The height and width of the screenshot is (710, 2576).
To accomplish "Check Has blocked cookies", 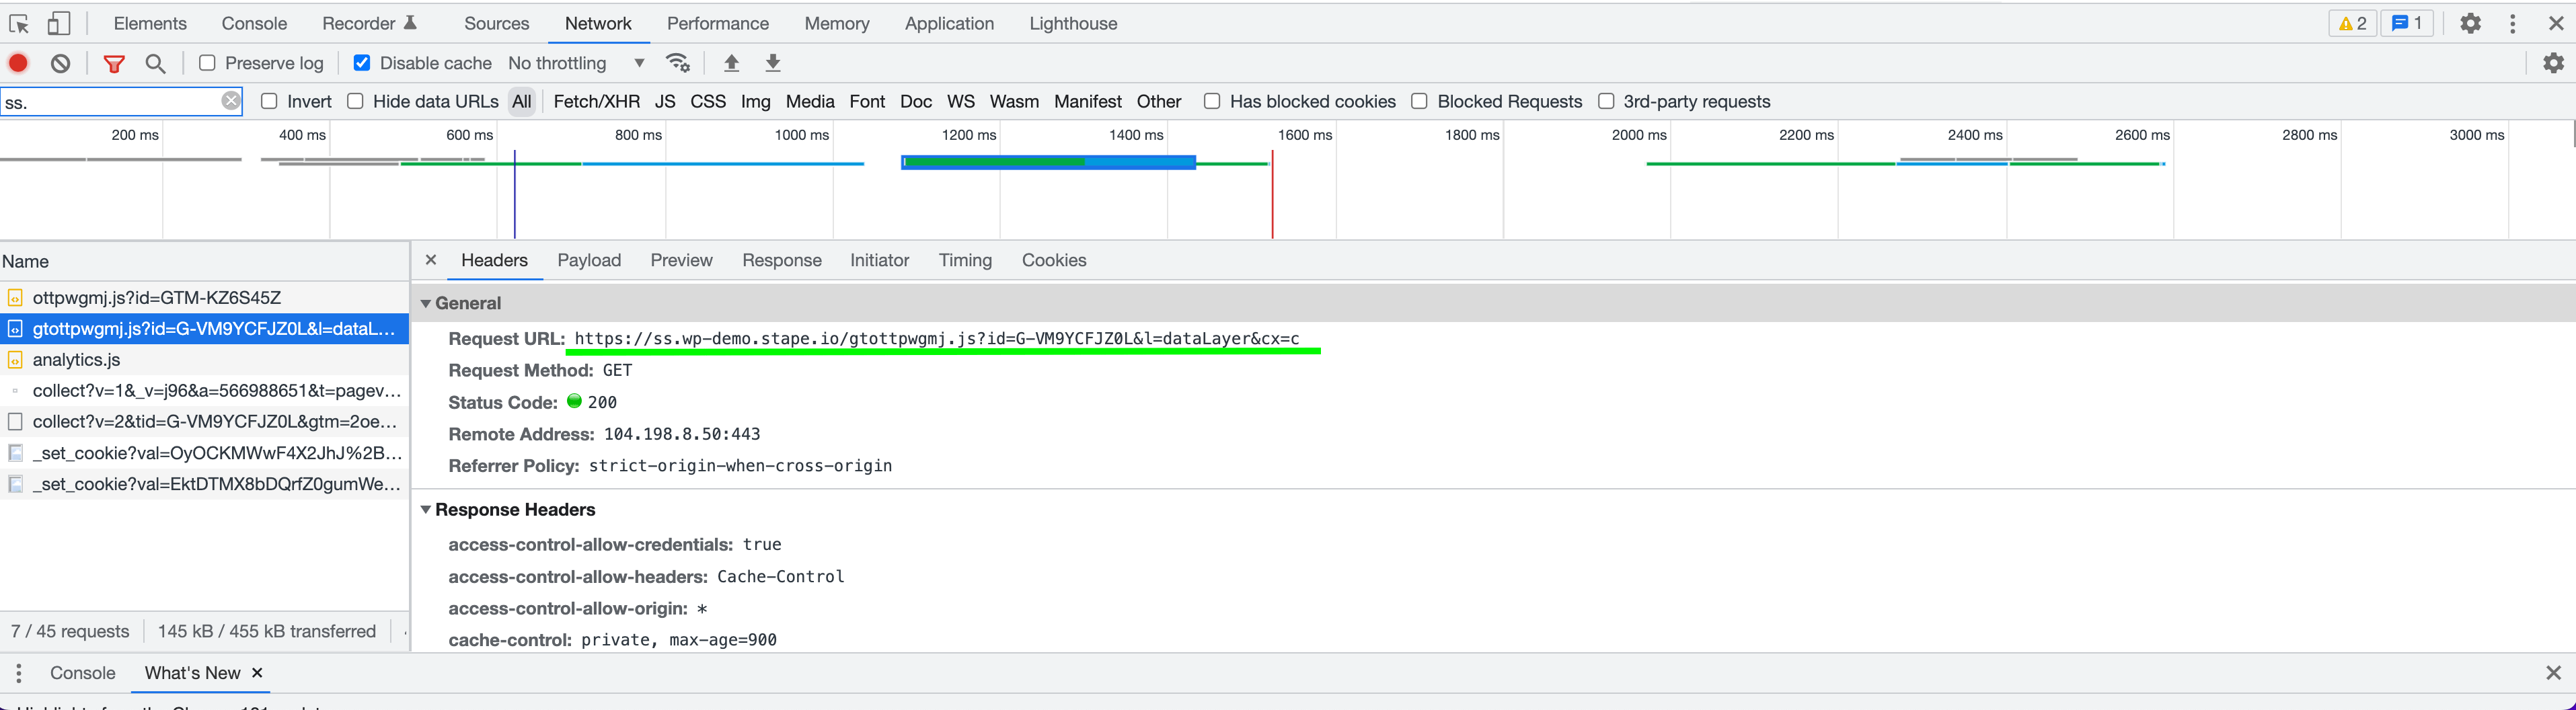I will pos(1212,101).
